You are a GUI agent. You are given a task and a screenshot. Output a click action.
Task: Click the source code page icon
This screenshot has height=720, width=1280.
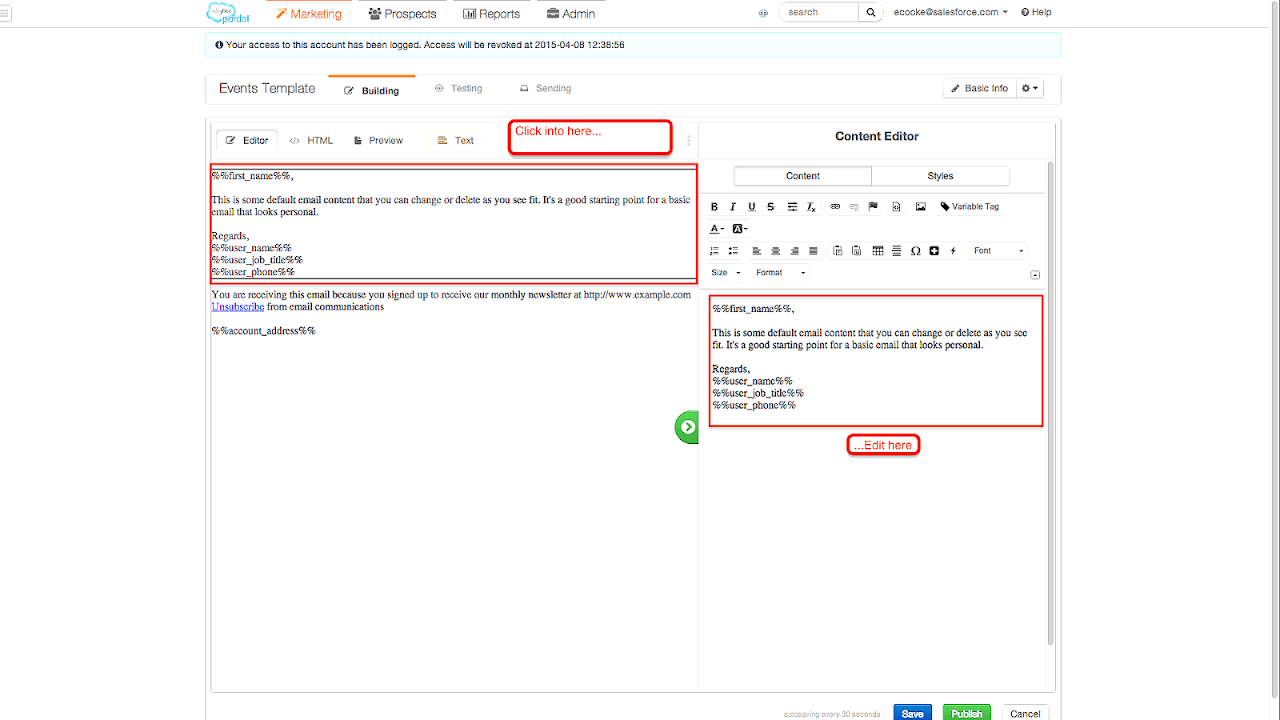click(x=896, y=207)
